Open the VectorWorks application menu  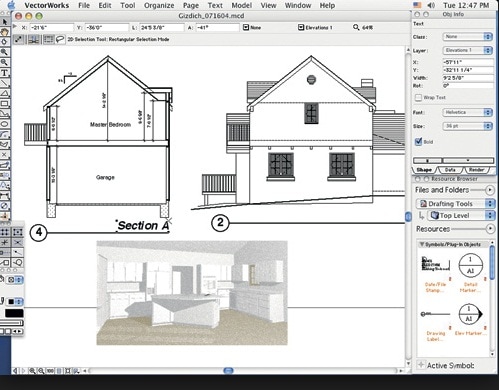coord(47,5)
